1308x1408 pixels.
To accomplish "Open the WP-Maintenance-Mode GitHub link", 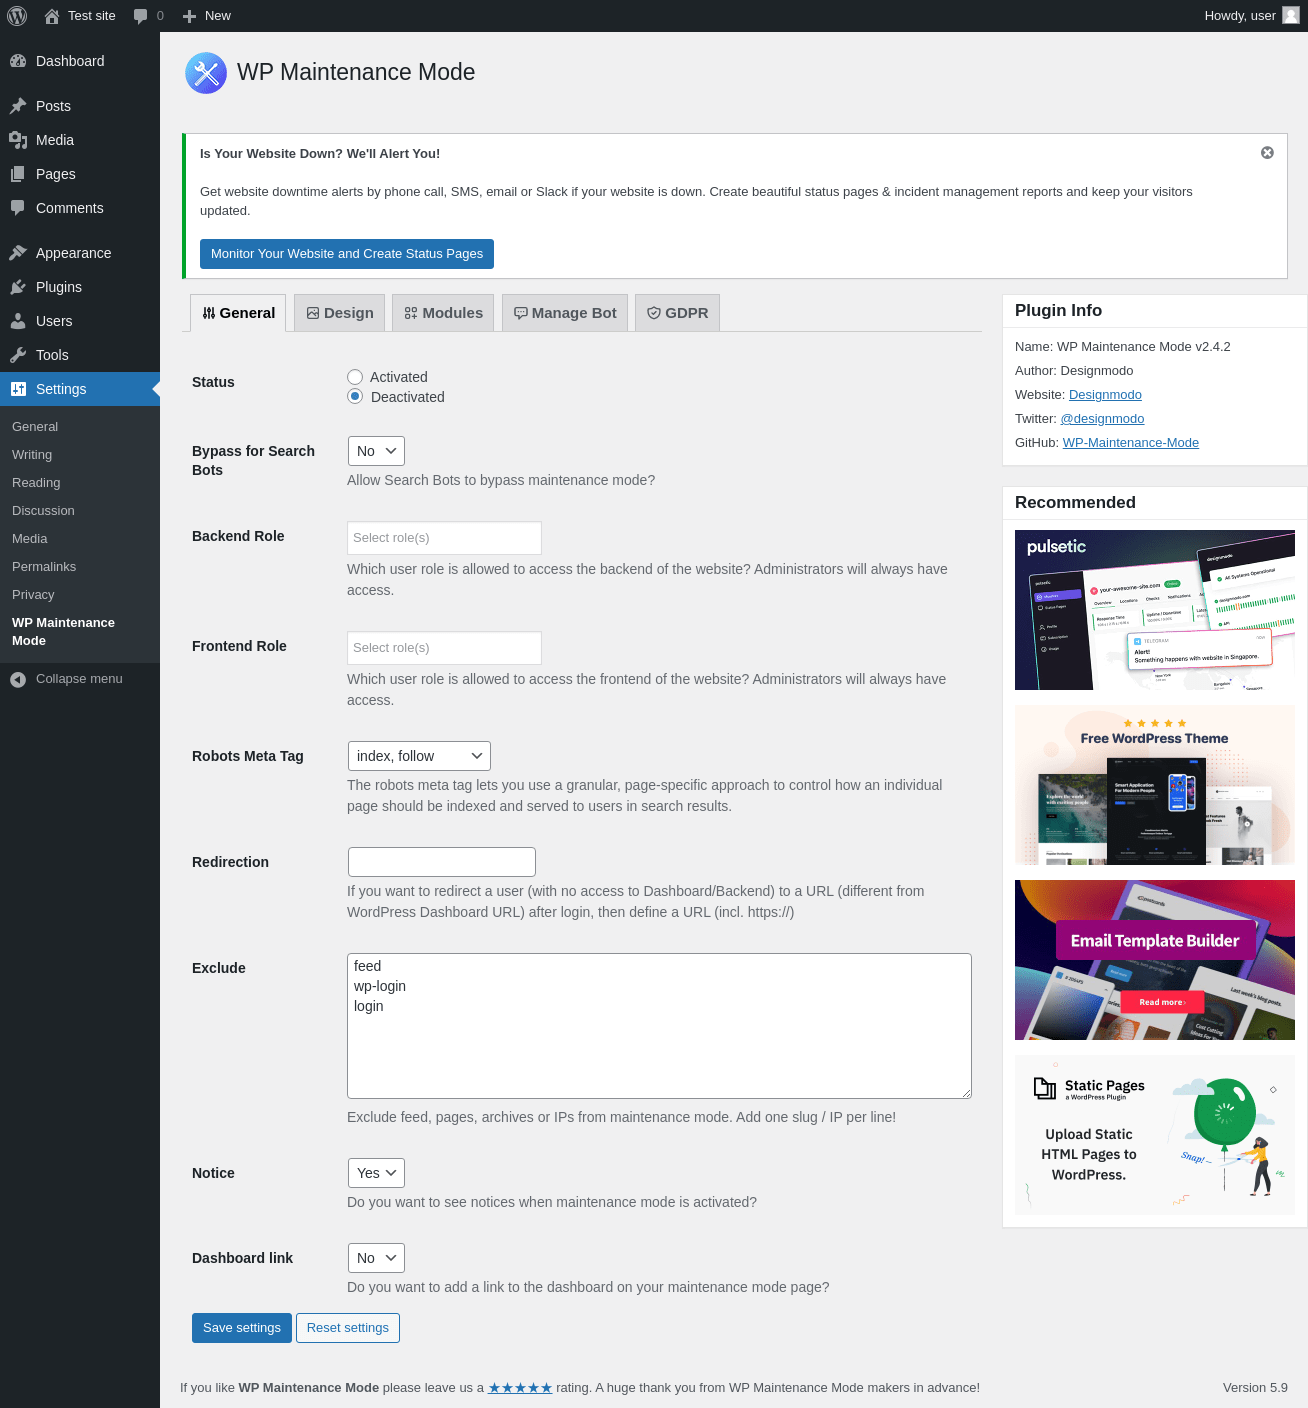I will click(1131, 443).
